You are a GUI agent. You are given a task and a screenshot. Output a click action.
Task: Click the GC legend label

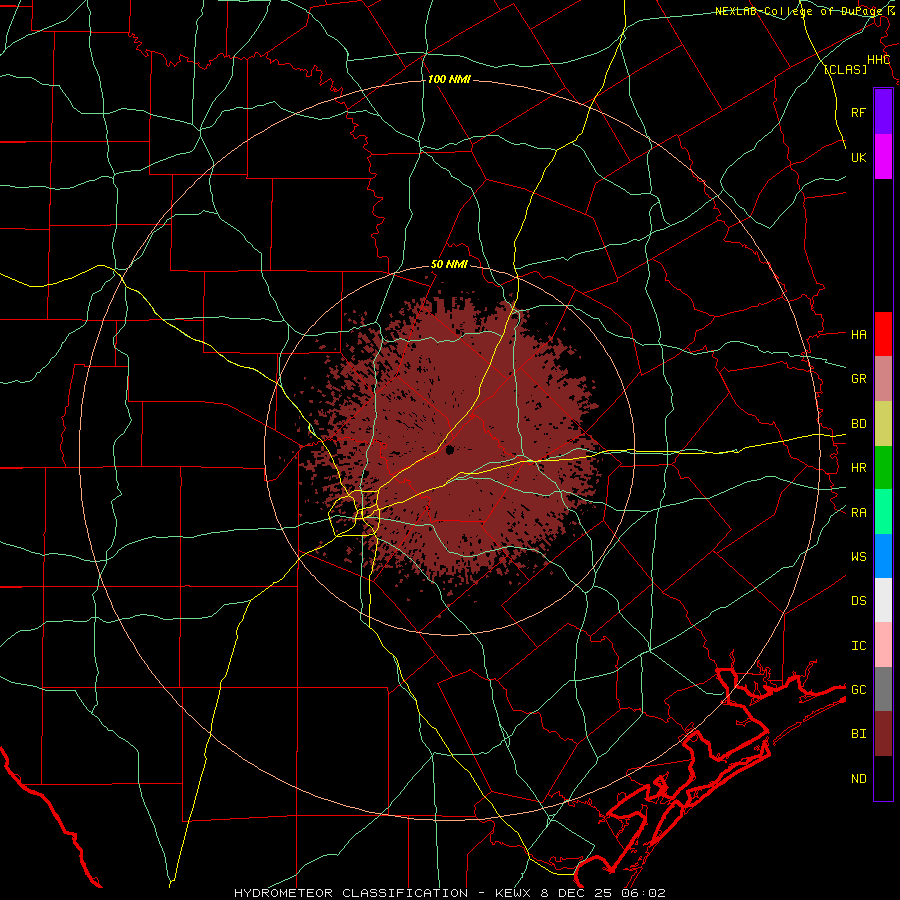(x=858, y=689)
